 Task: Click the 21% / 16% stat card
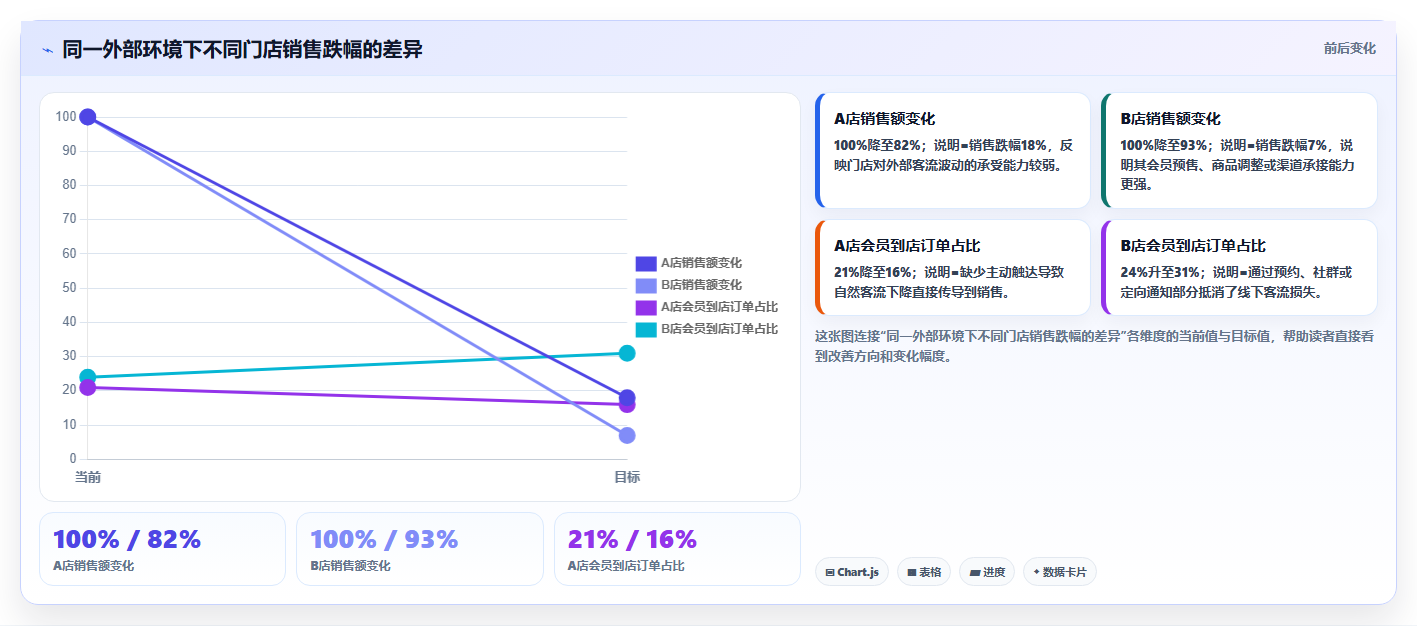677,549
